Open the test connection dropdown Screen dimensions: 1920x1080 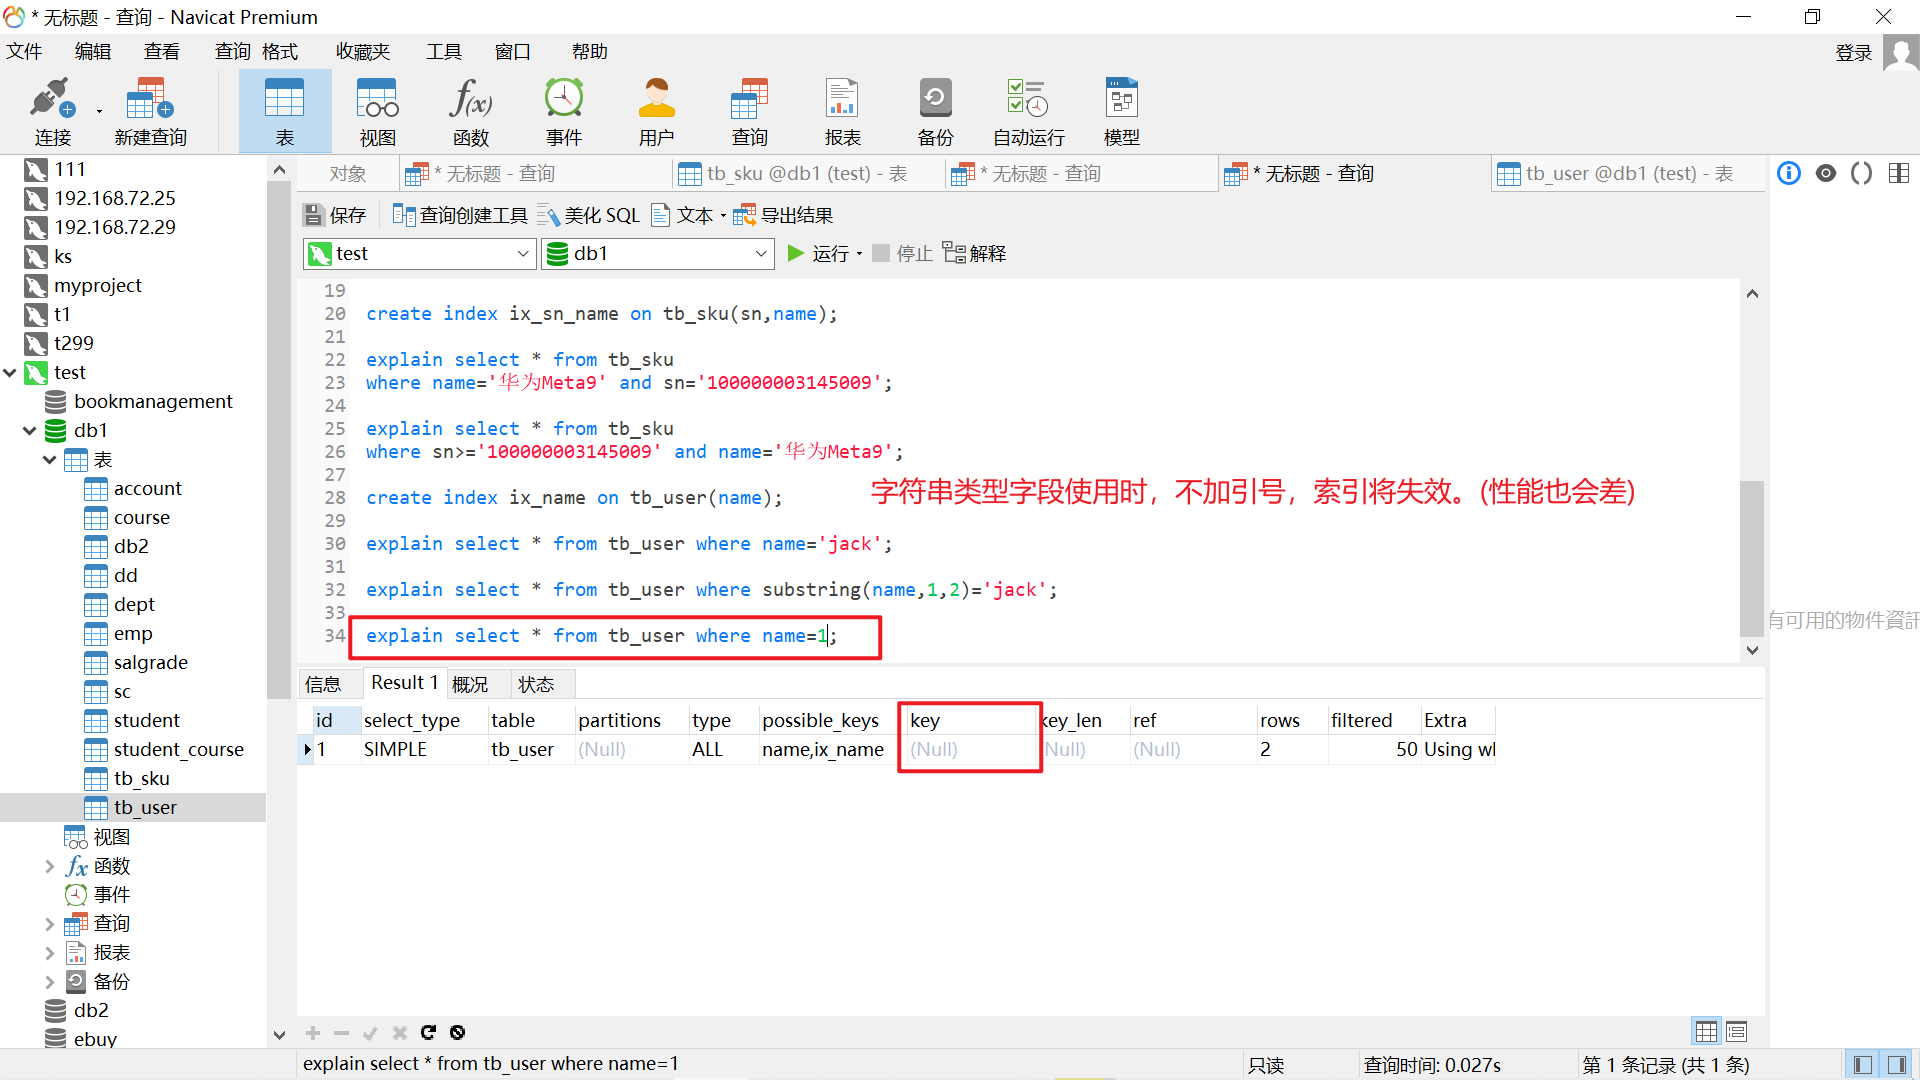point(522,254)
